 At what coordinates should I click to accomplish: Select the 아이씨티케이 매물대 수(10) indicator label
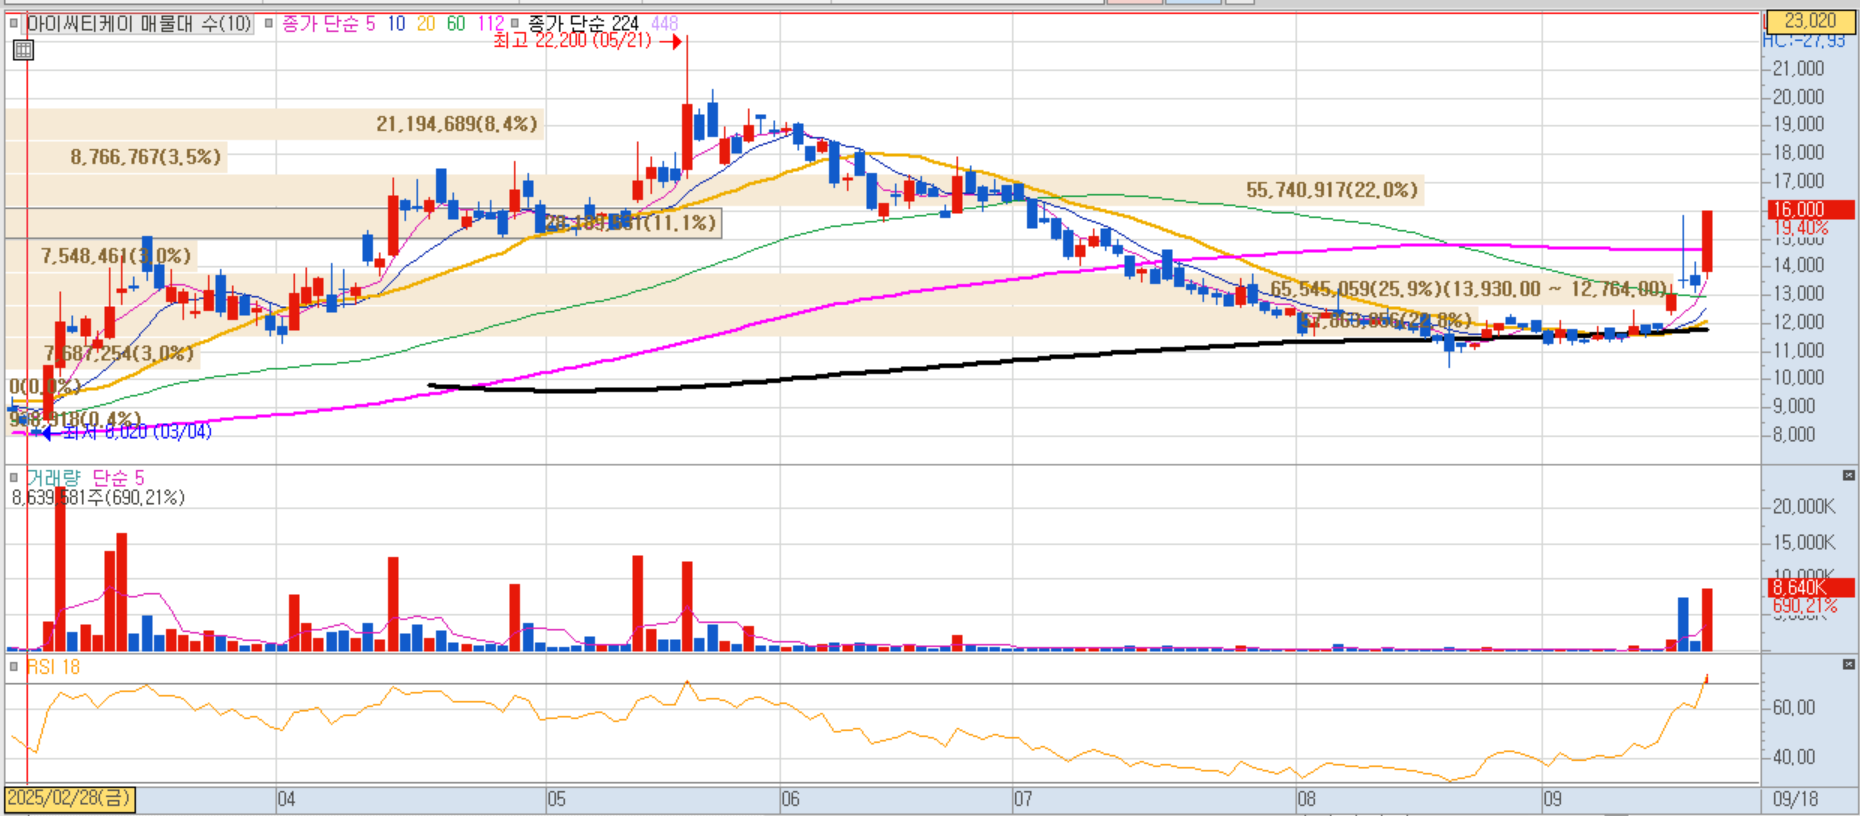[x=139, y=23]
